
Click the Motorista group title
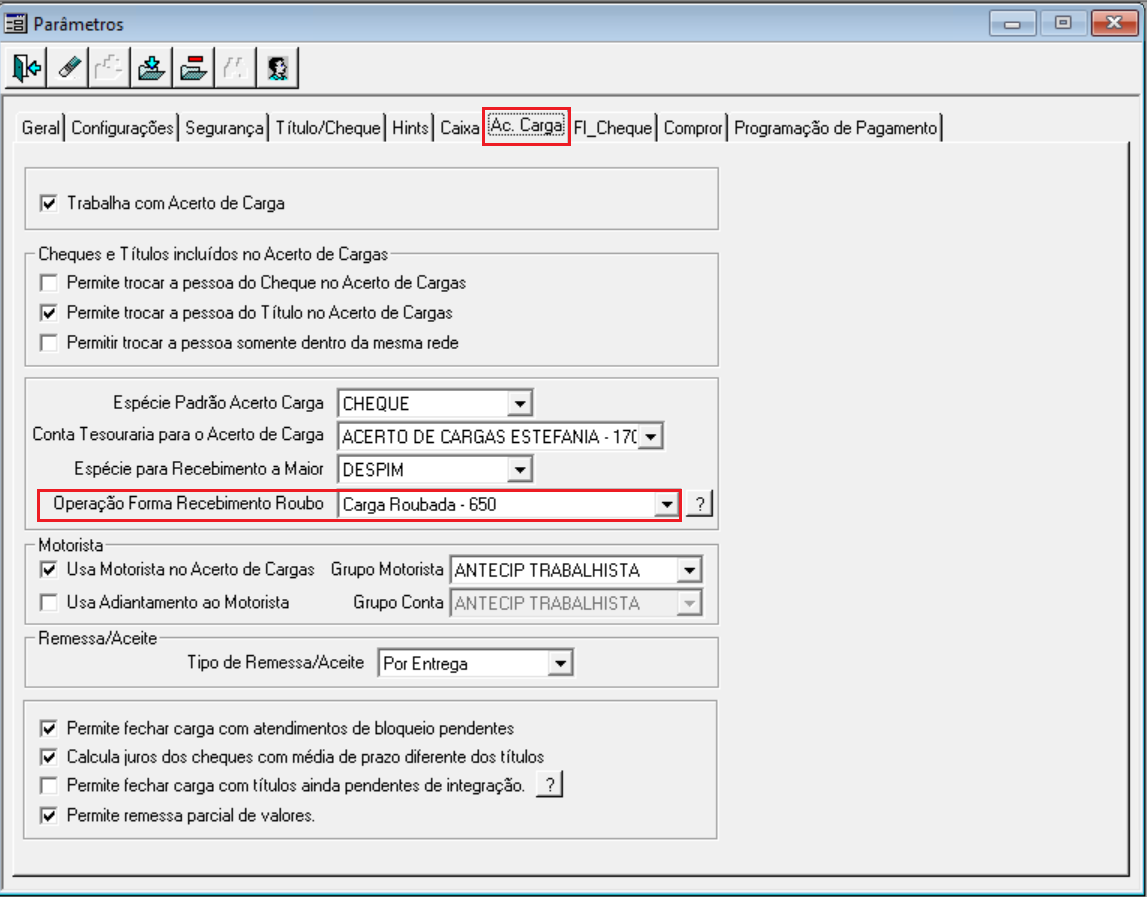click(70, 545)
